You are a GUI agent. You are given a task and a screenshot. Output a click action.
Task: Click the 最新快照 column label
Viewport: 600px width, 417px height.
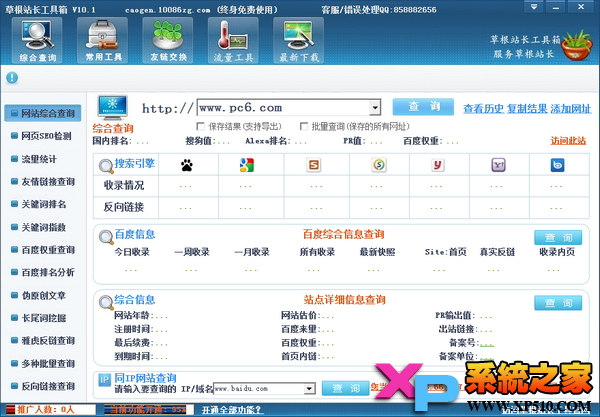pyautogui.click(x=377, y=252)
